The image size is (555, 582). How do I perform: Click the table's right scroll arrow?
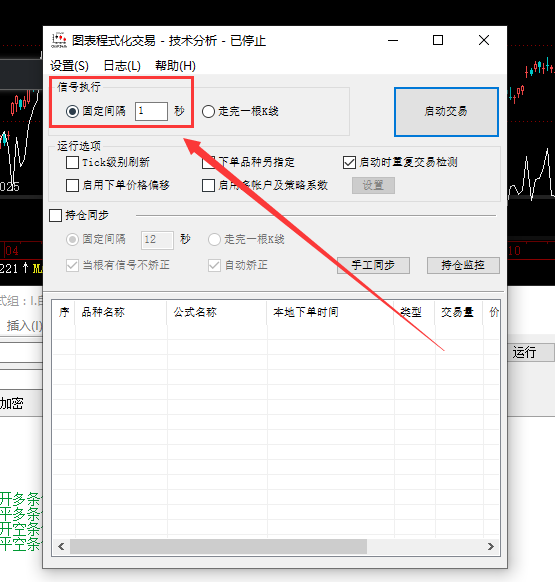491,546
